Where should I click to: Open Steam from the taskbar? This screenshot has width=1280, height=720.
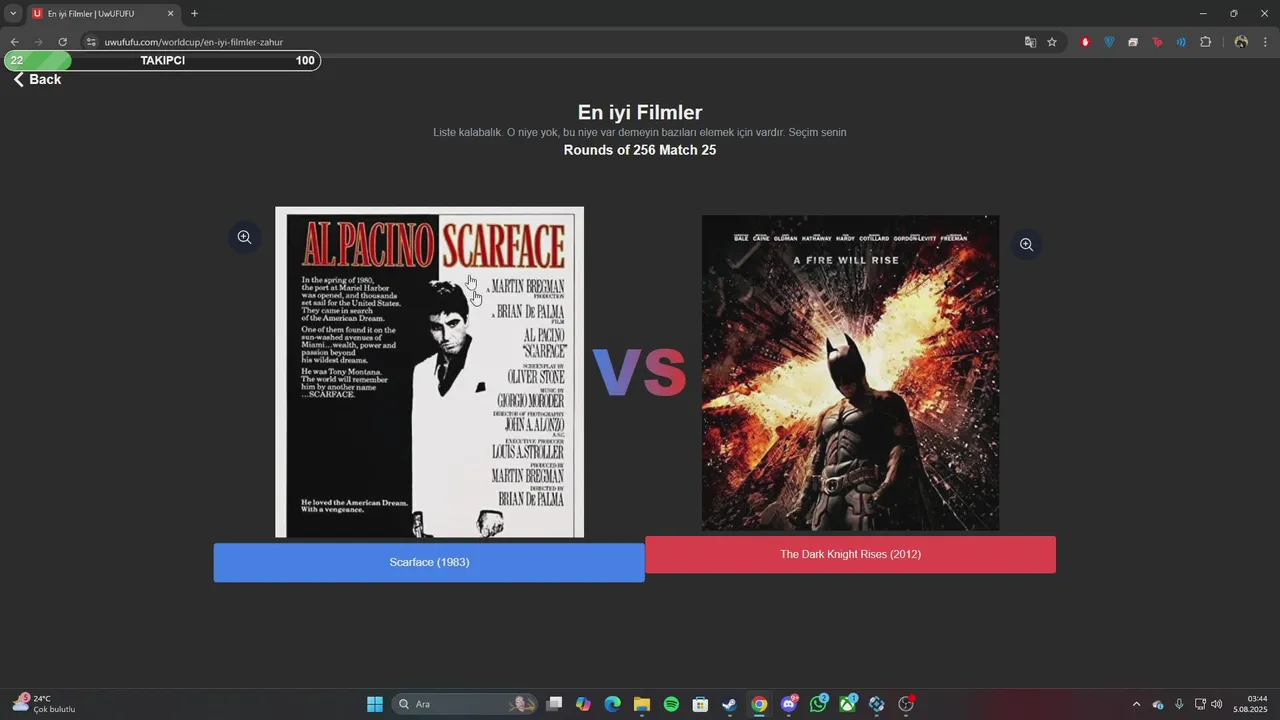[729, 704]
